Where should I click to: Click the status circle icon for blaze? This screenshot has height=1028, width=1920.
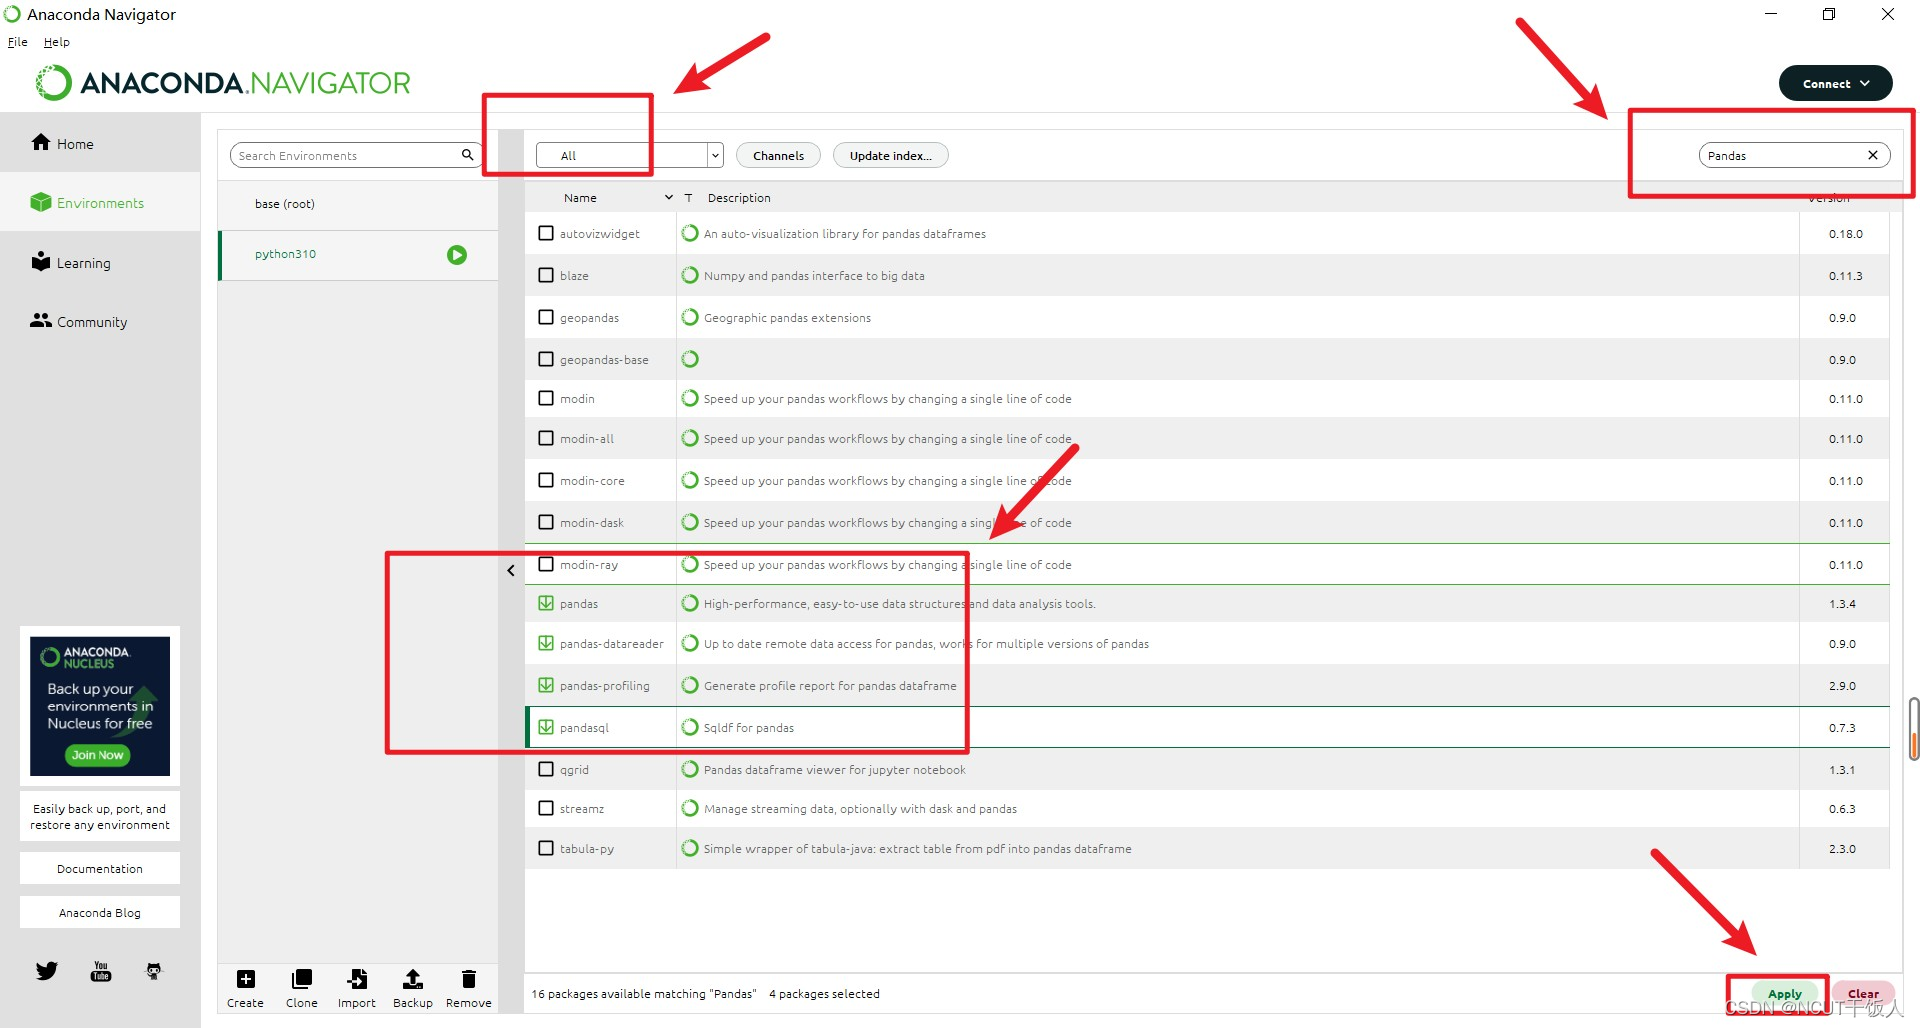(690, 275)
